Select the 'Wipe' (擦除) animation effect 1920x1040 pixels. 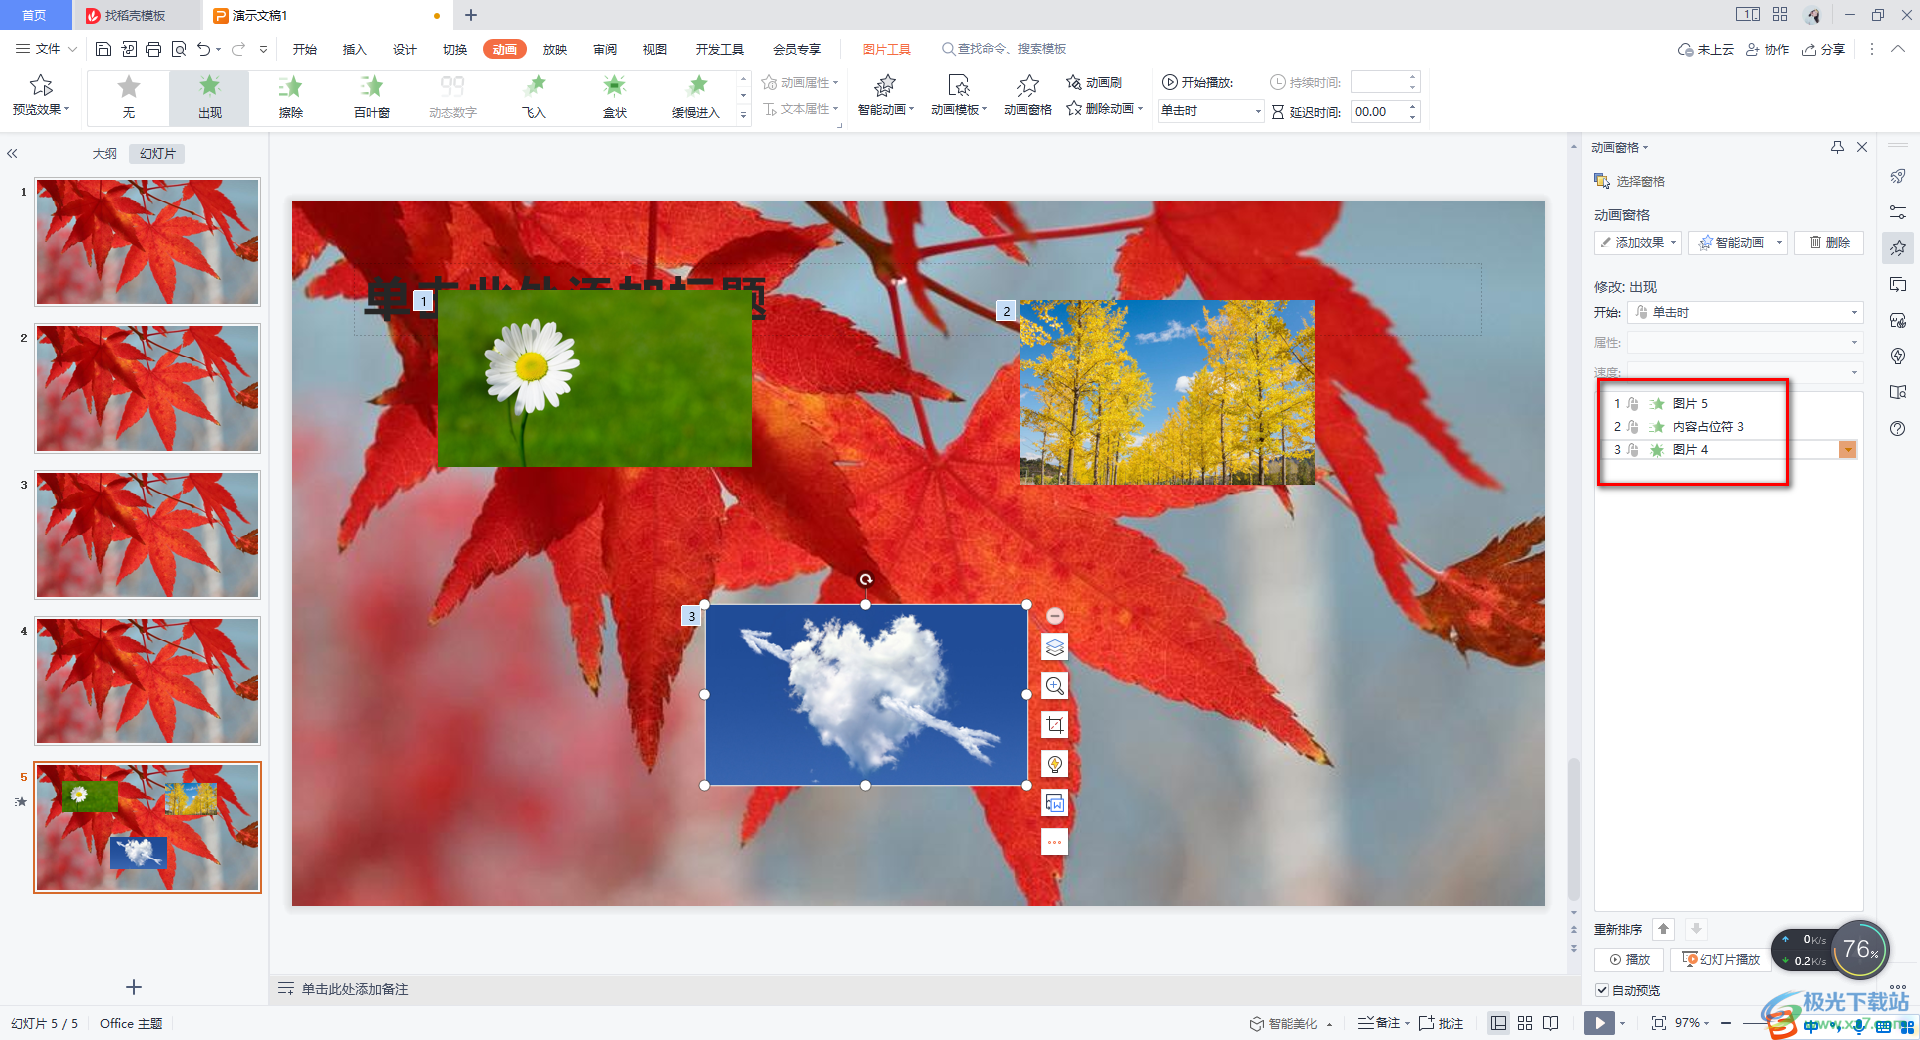(x=290, y=97)
